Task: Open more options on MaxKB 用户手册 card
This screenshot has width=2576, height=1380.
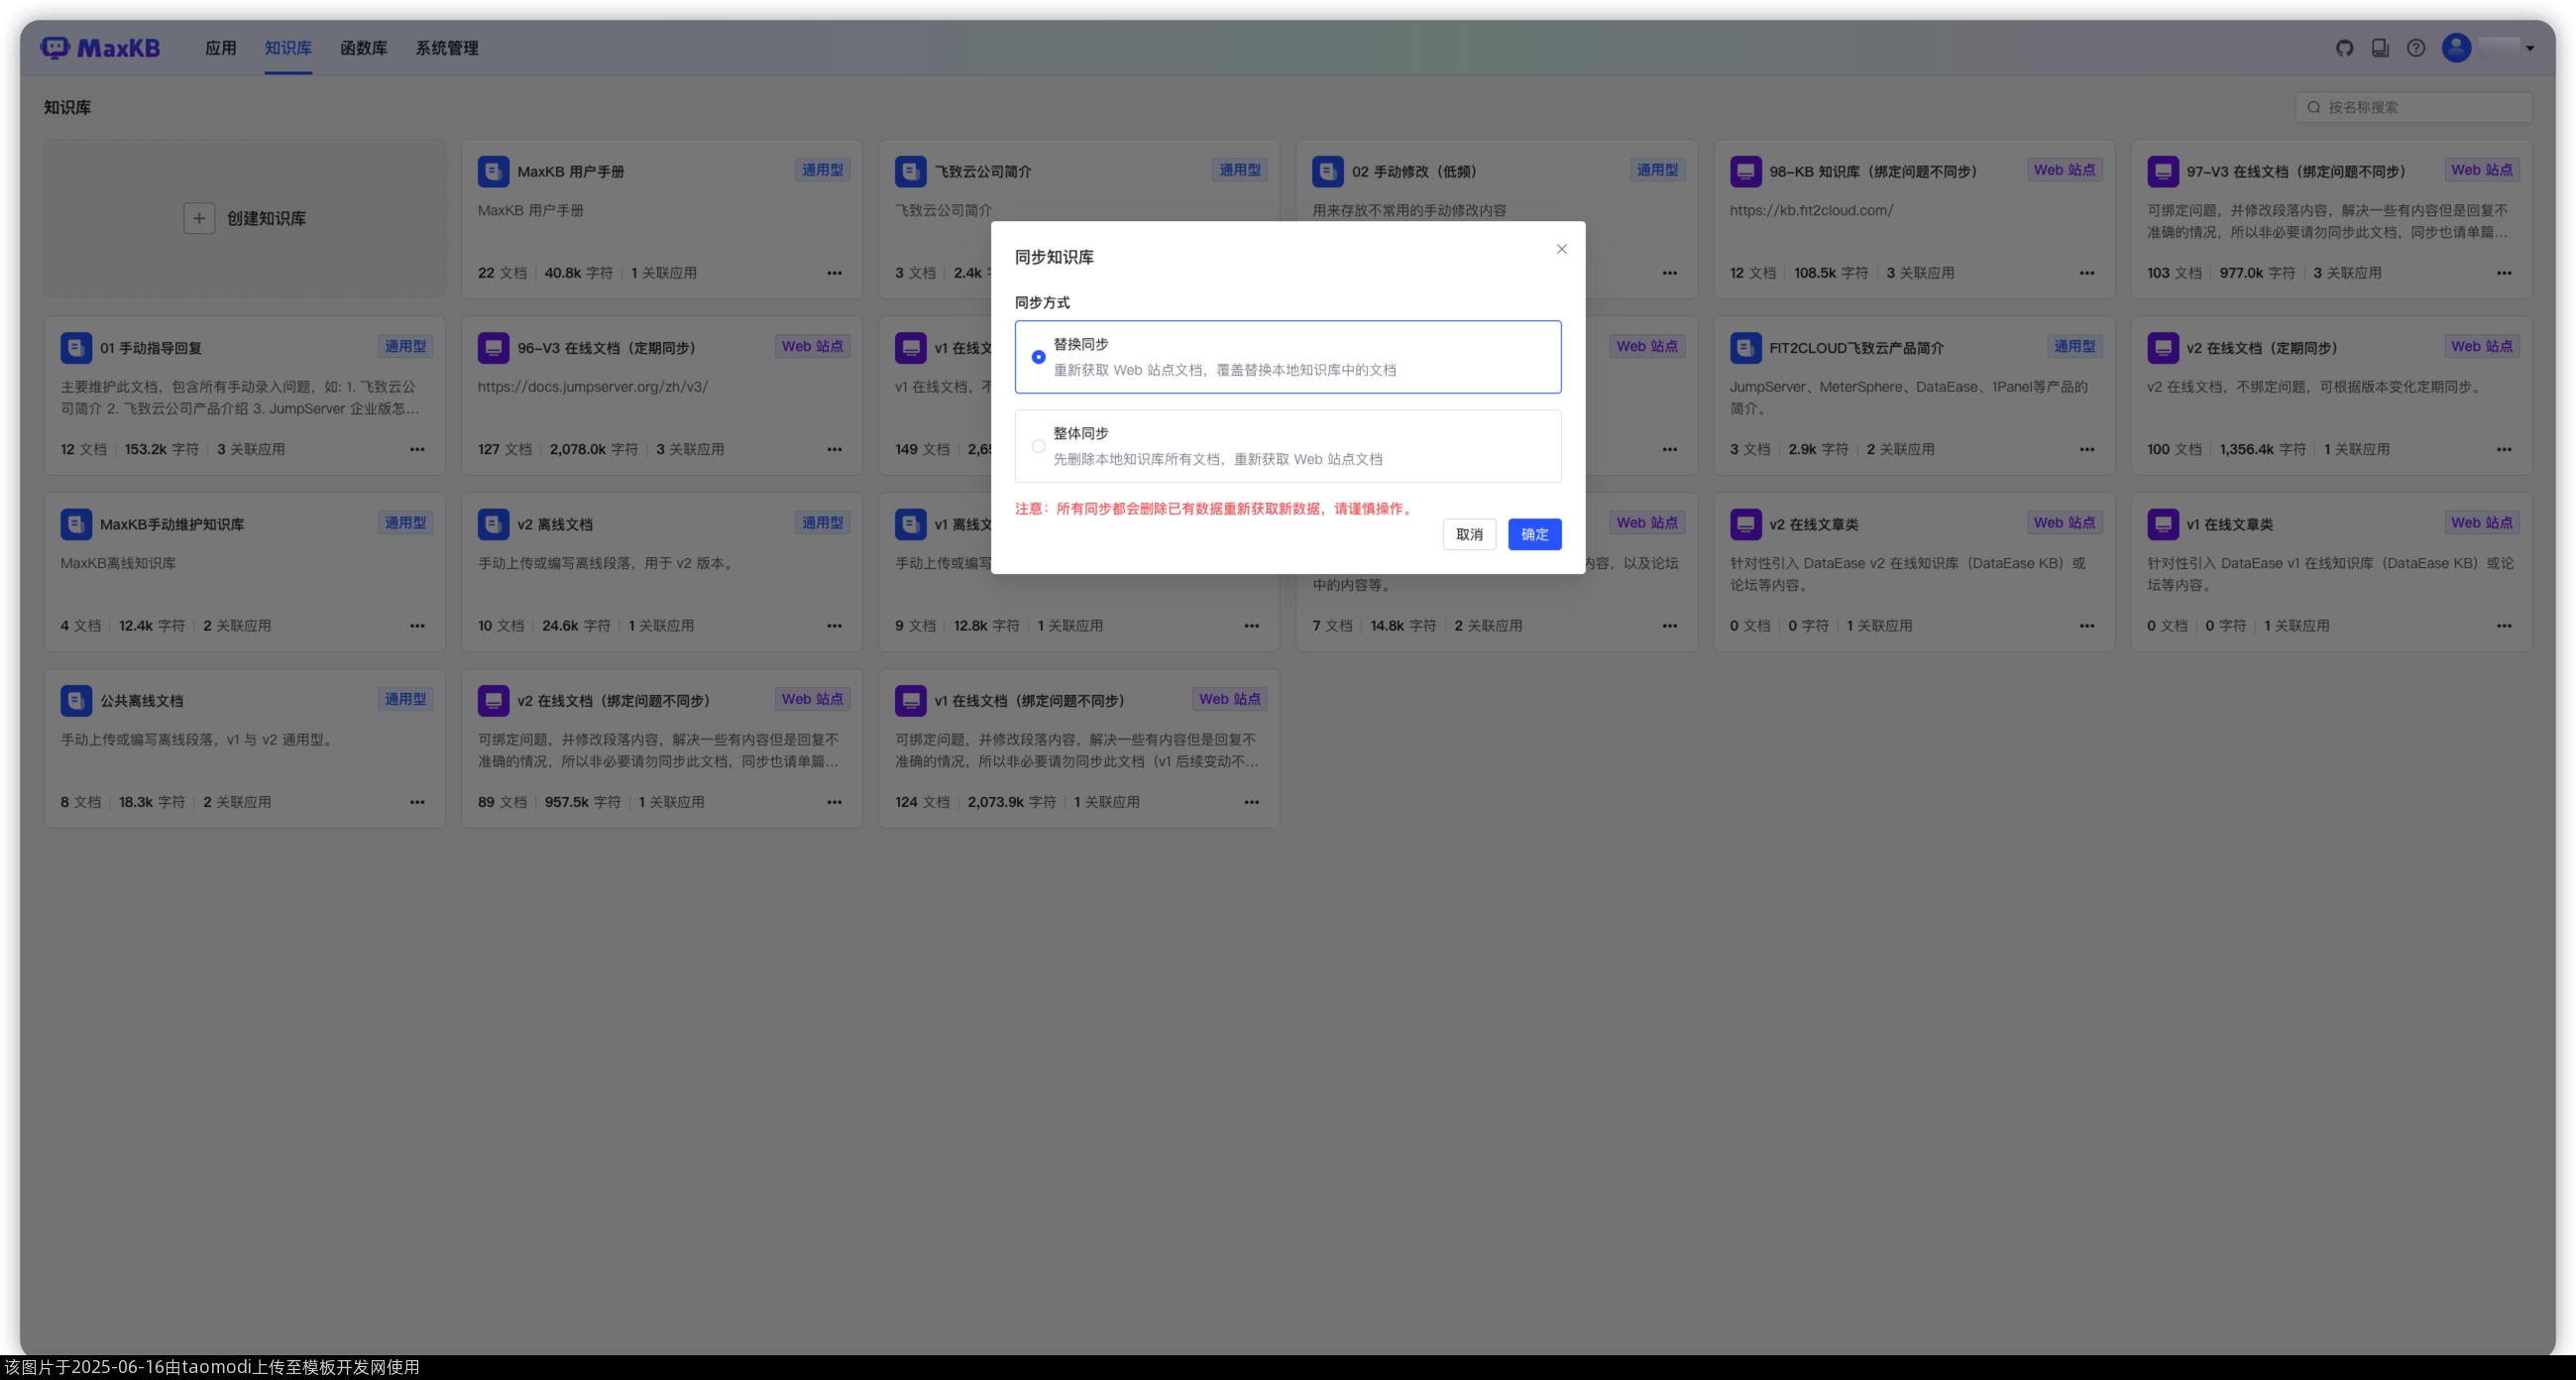Action: click(x=834, y=273)
